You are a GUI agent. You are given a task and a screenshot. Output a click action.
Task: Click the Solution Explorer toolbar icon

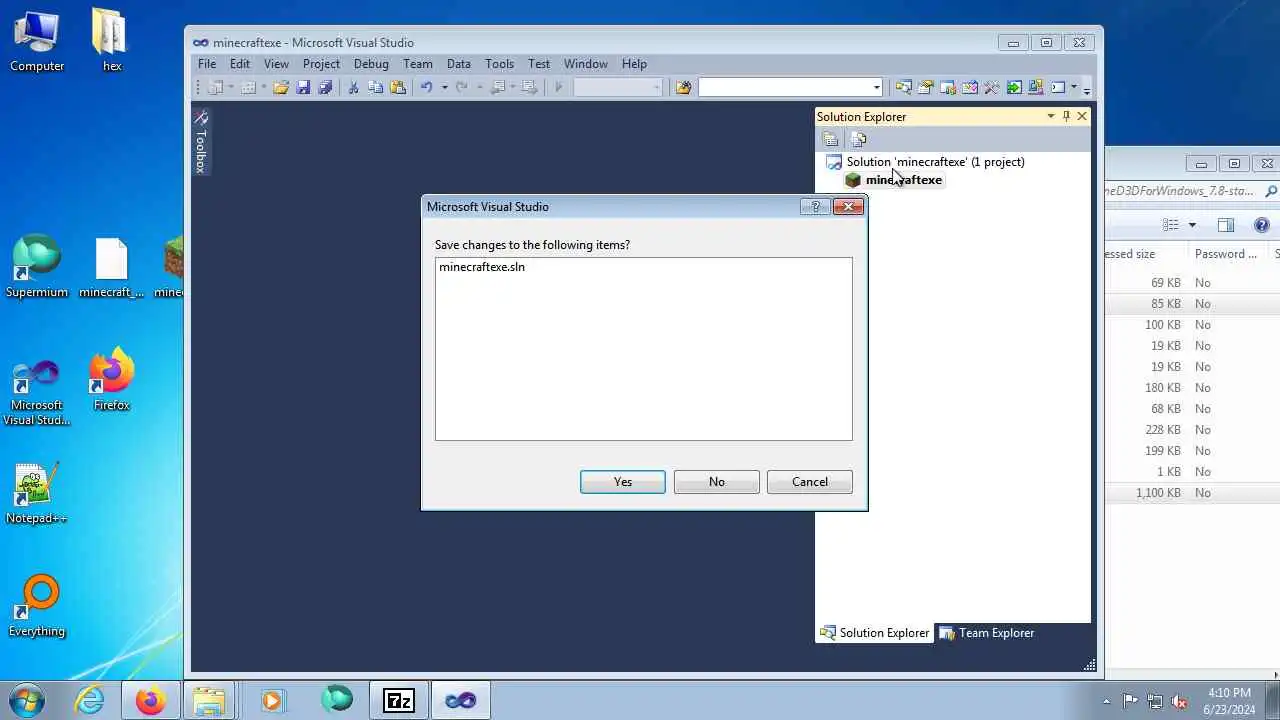pyautogui.click(x=903, y=88)
